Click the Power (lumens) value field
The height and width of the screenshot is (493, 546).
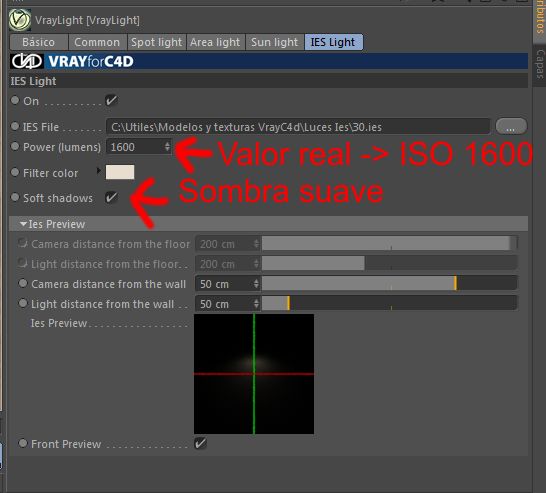pos(135,147)
